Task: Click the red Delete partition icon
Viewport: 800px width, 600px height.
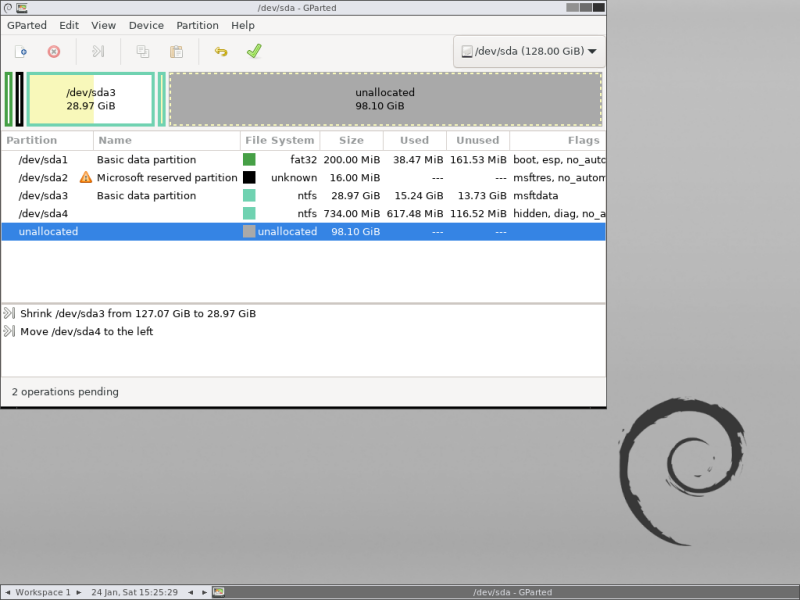Action: click(54, 52)
